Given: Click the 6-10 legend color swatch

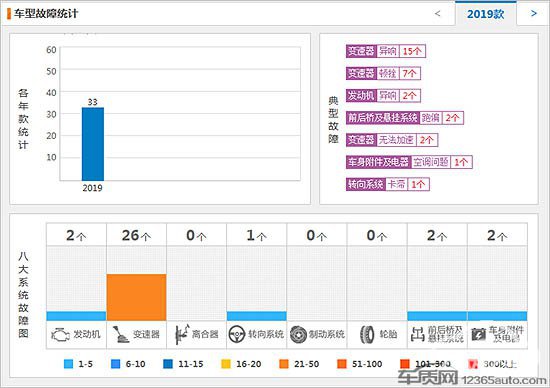Looking at the screenshot, I should [115, 364].
